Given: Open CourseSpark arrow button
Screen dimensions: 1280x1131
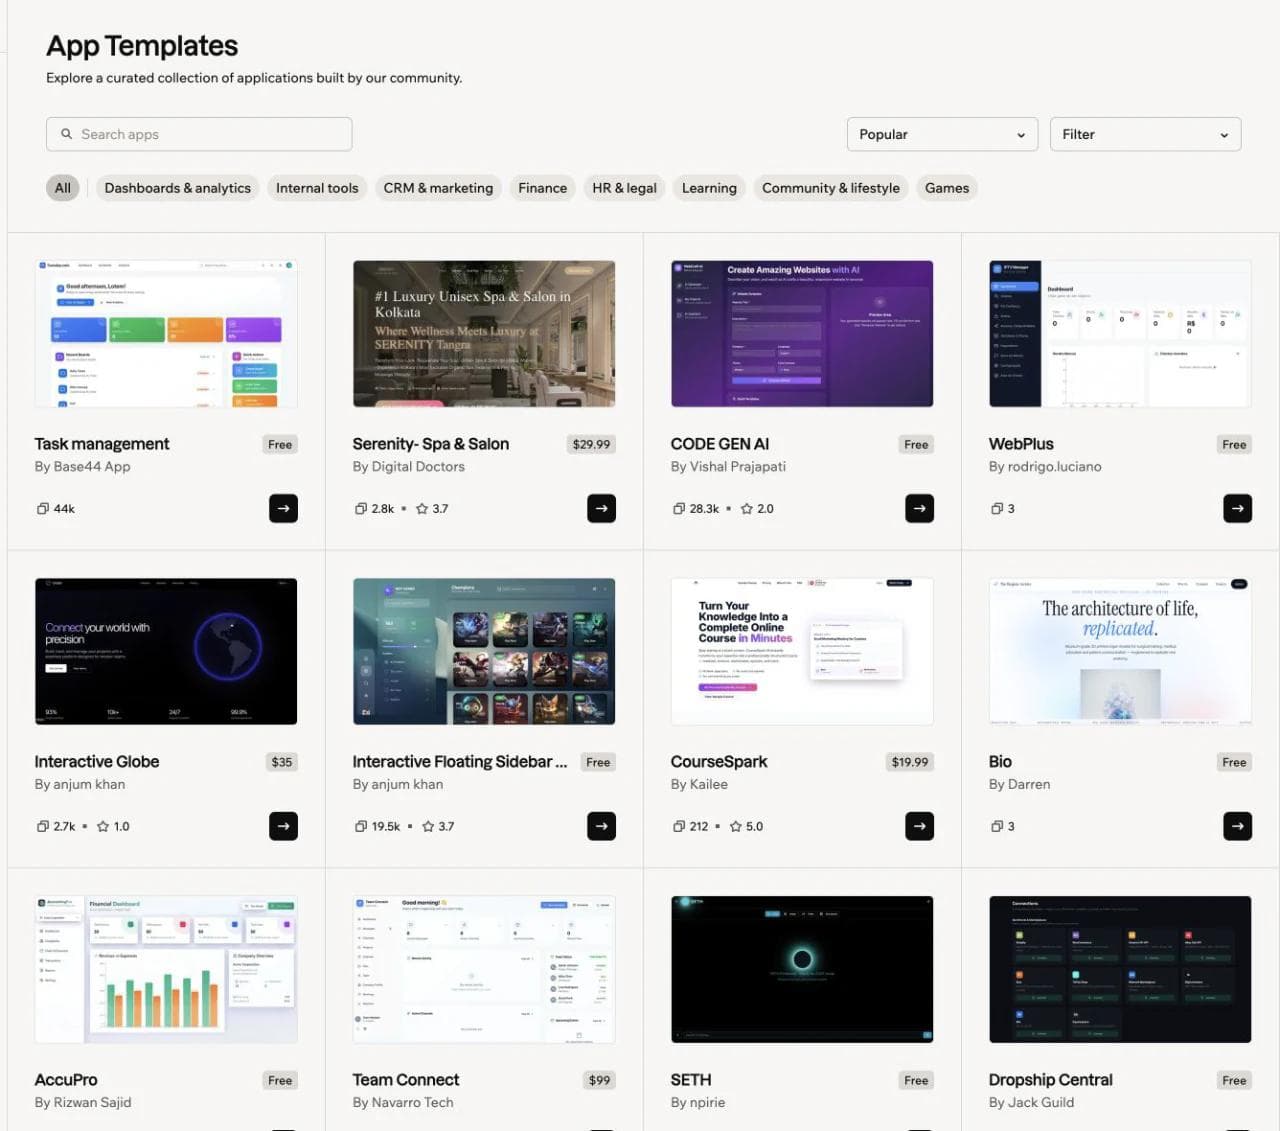Looking at the screenshot, I should tap(919, 826).
